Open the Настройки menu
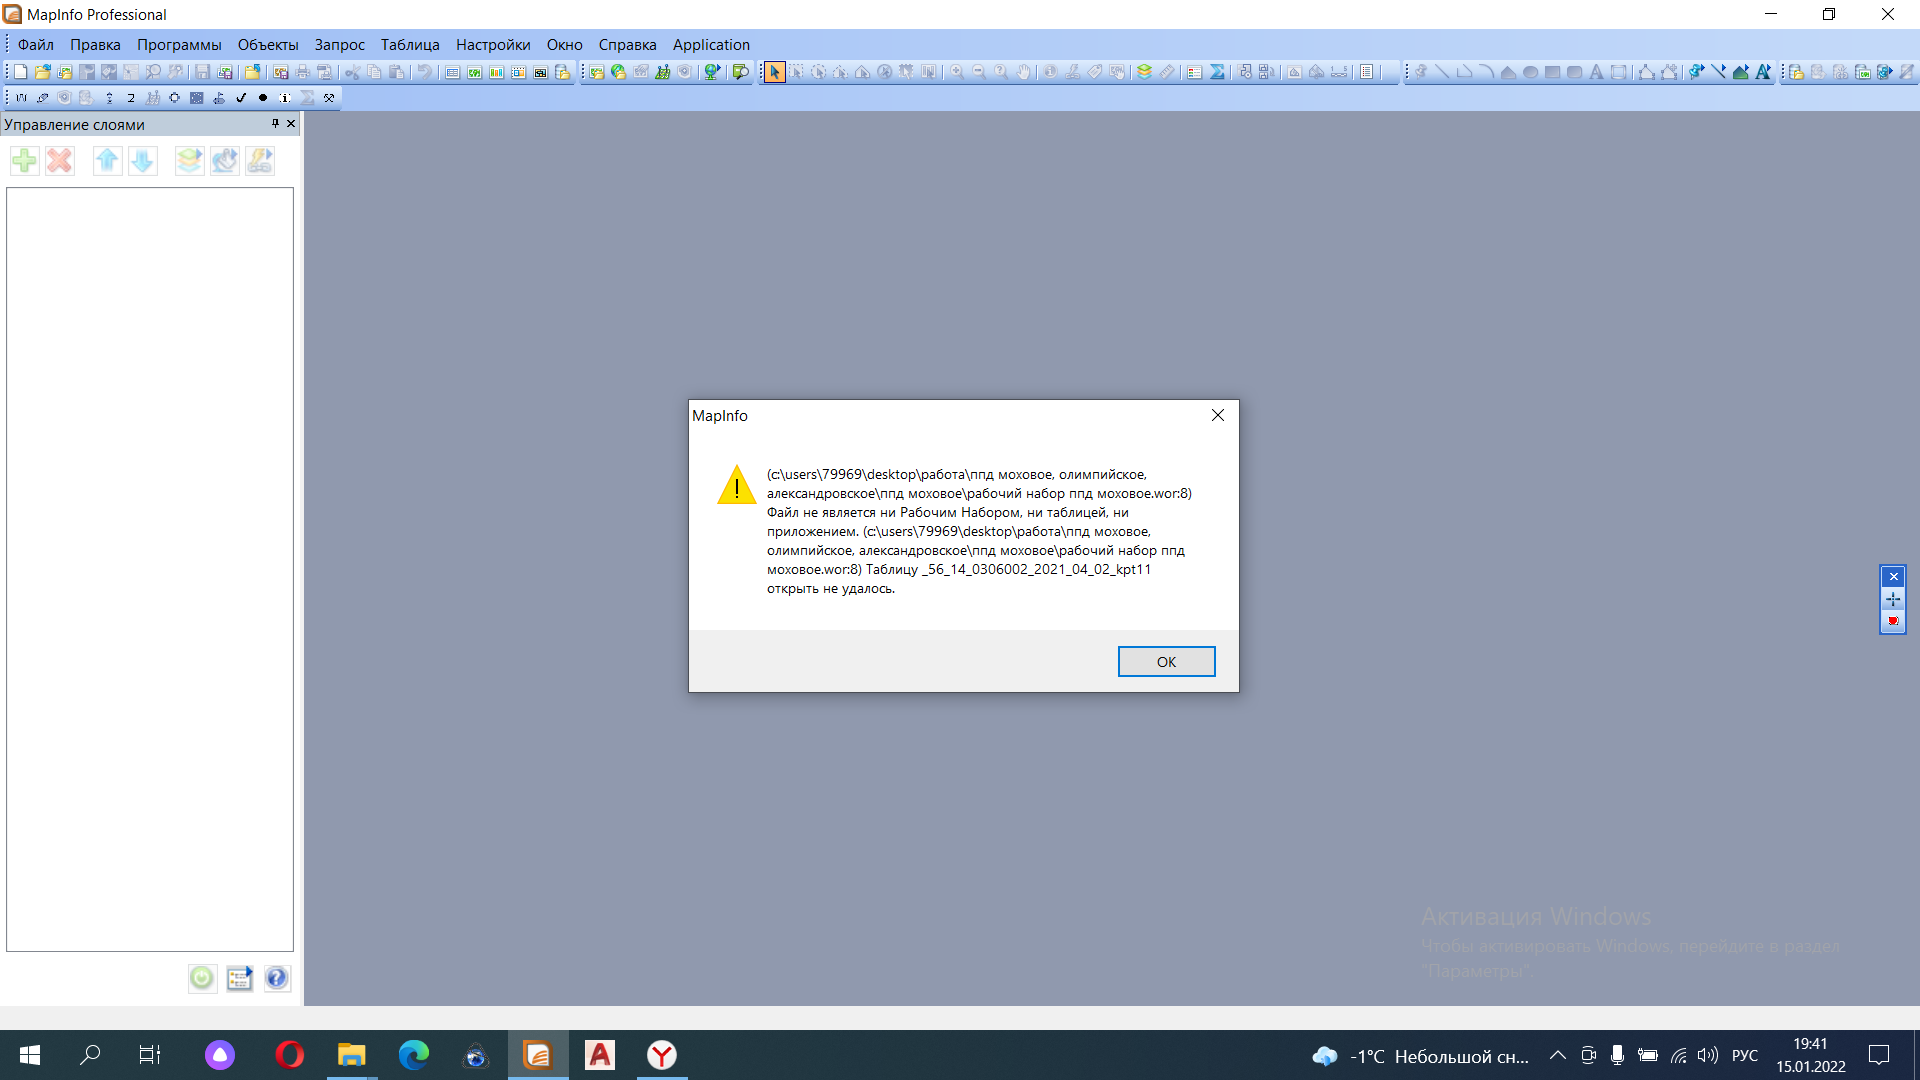The height and width of the screenshot is (1080, 1920). tap(493, 44)
